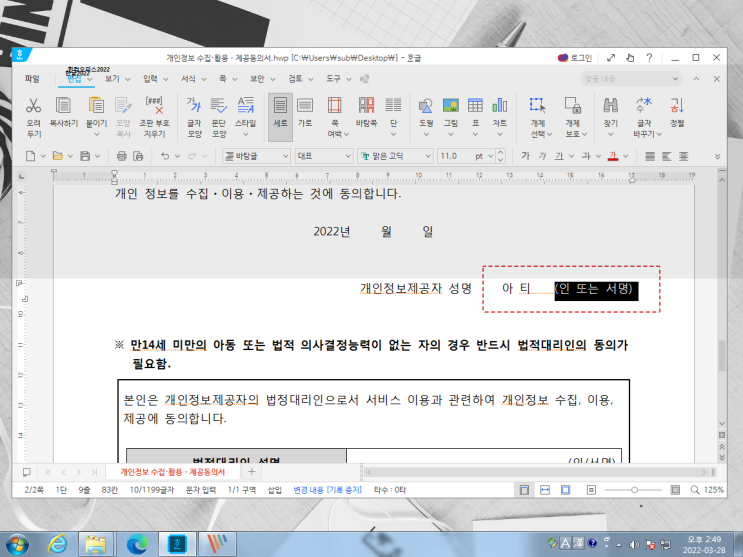The image size is (743, 557).
Task: Click 개체 보호 object protect icon
Action: [x=573, y=106]
